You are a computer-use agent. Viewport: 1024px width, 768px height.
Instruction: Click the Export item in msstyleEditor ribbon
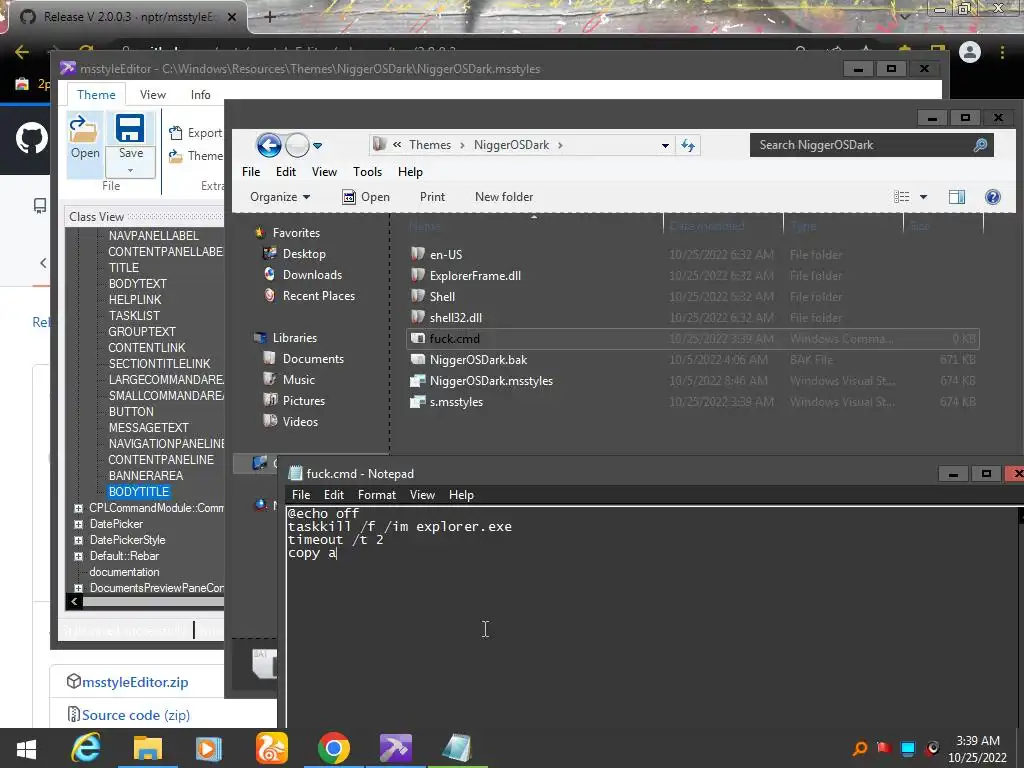pyautogui.click(x=195, y=133)
